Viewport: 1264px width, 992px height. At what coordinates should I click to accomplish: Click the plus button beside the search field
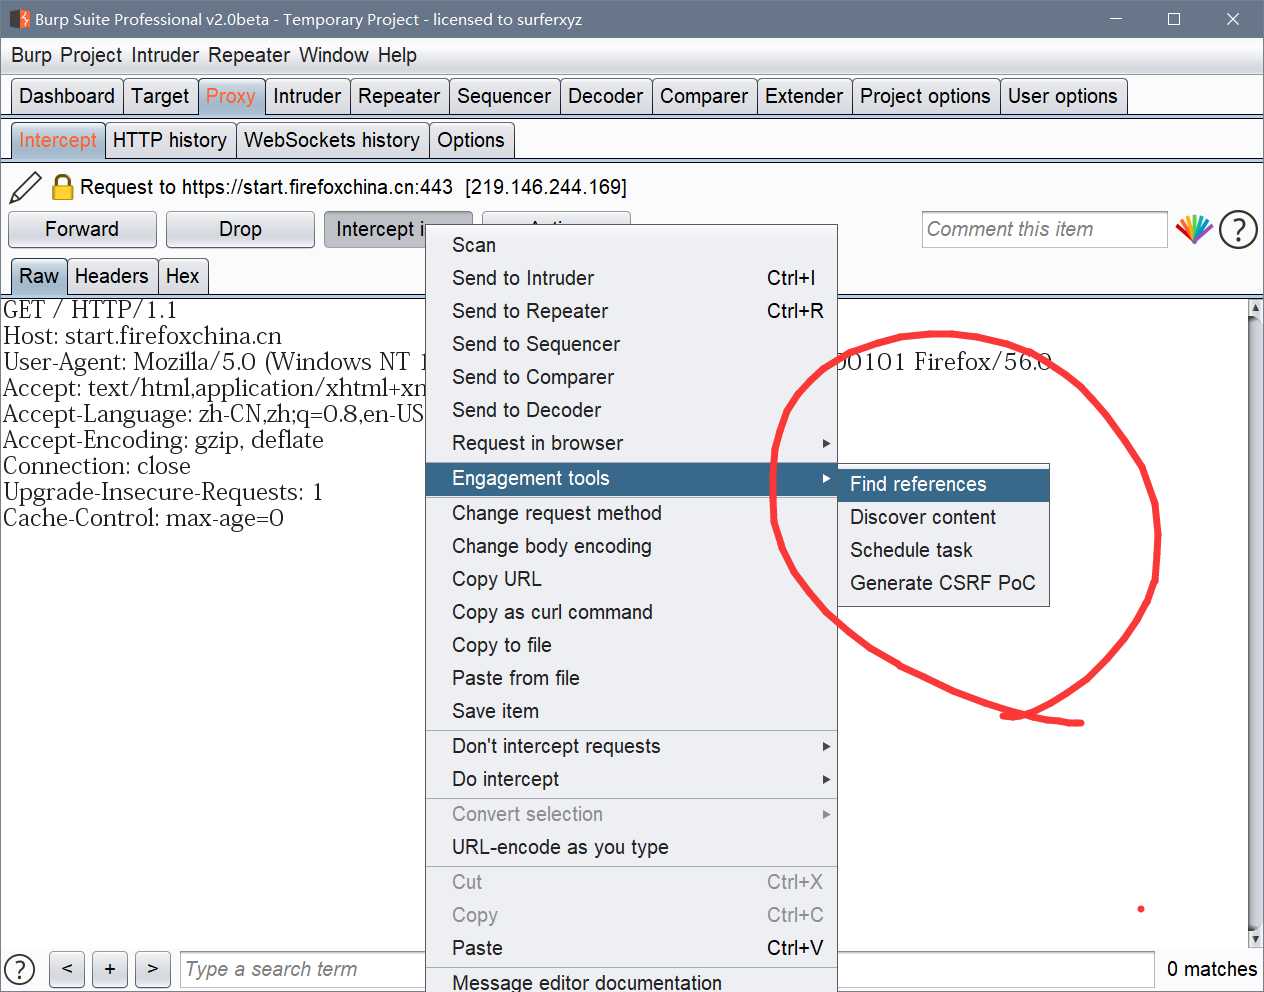click(110, 968)
